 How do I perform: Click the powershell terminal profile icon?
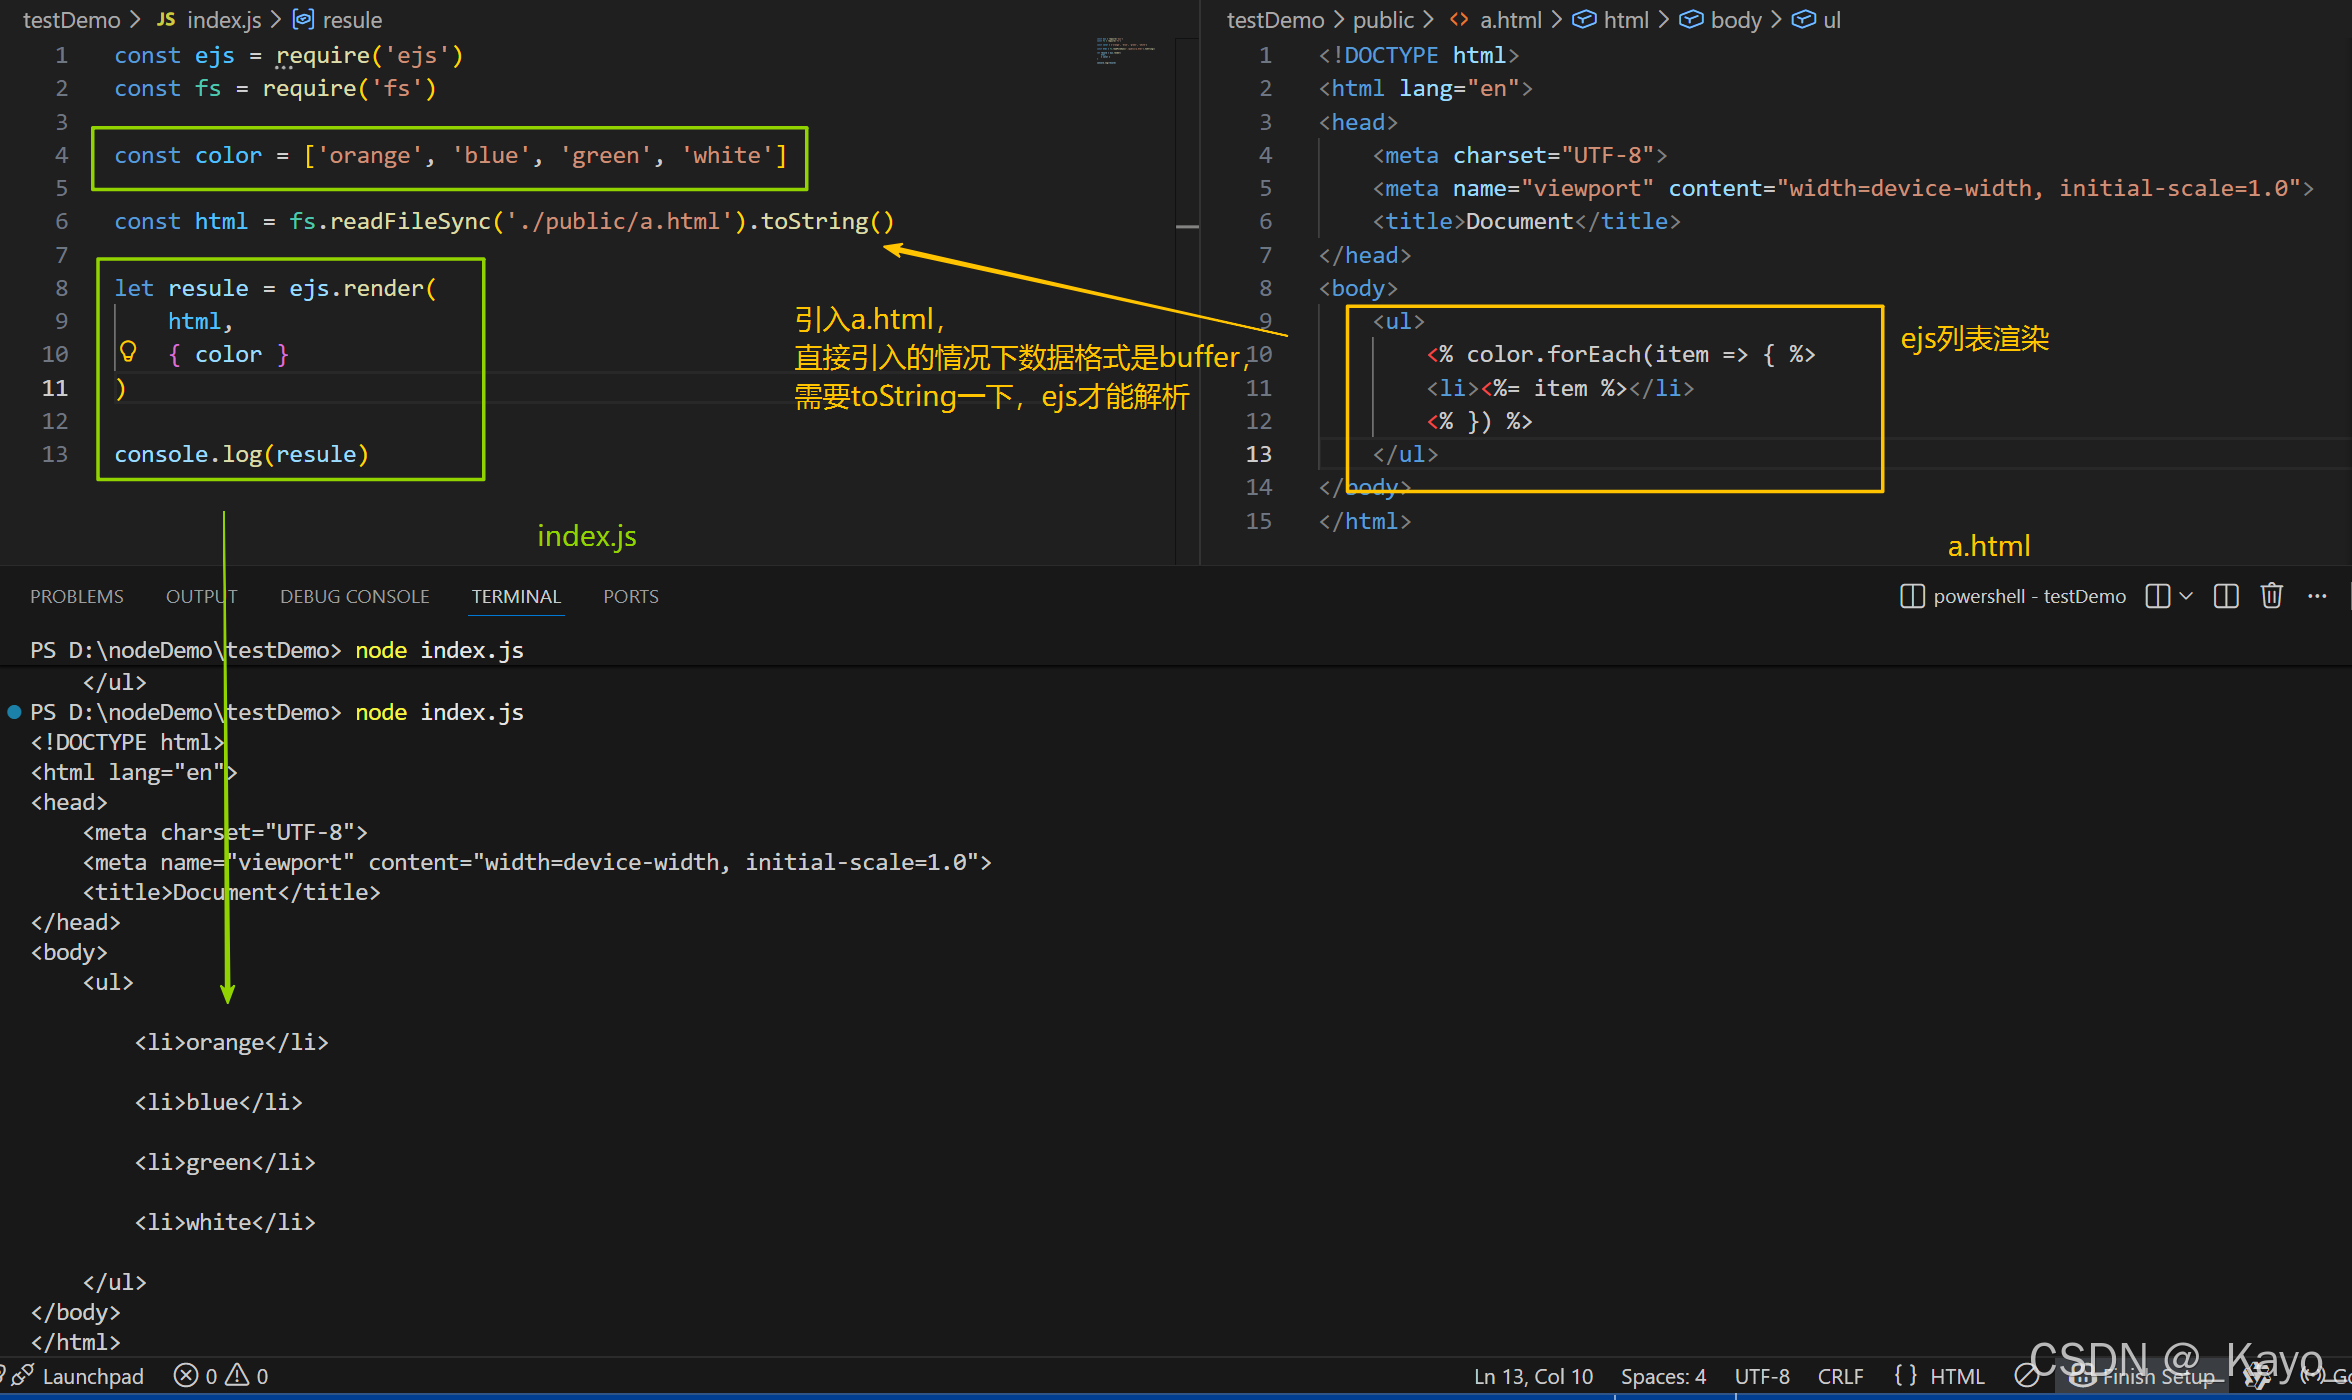pos(1911,596)
